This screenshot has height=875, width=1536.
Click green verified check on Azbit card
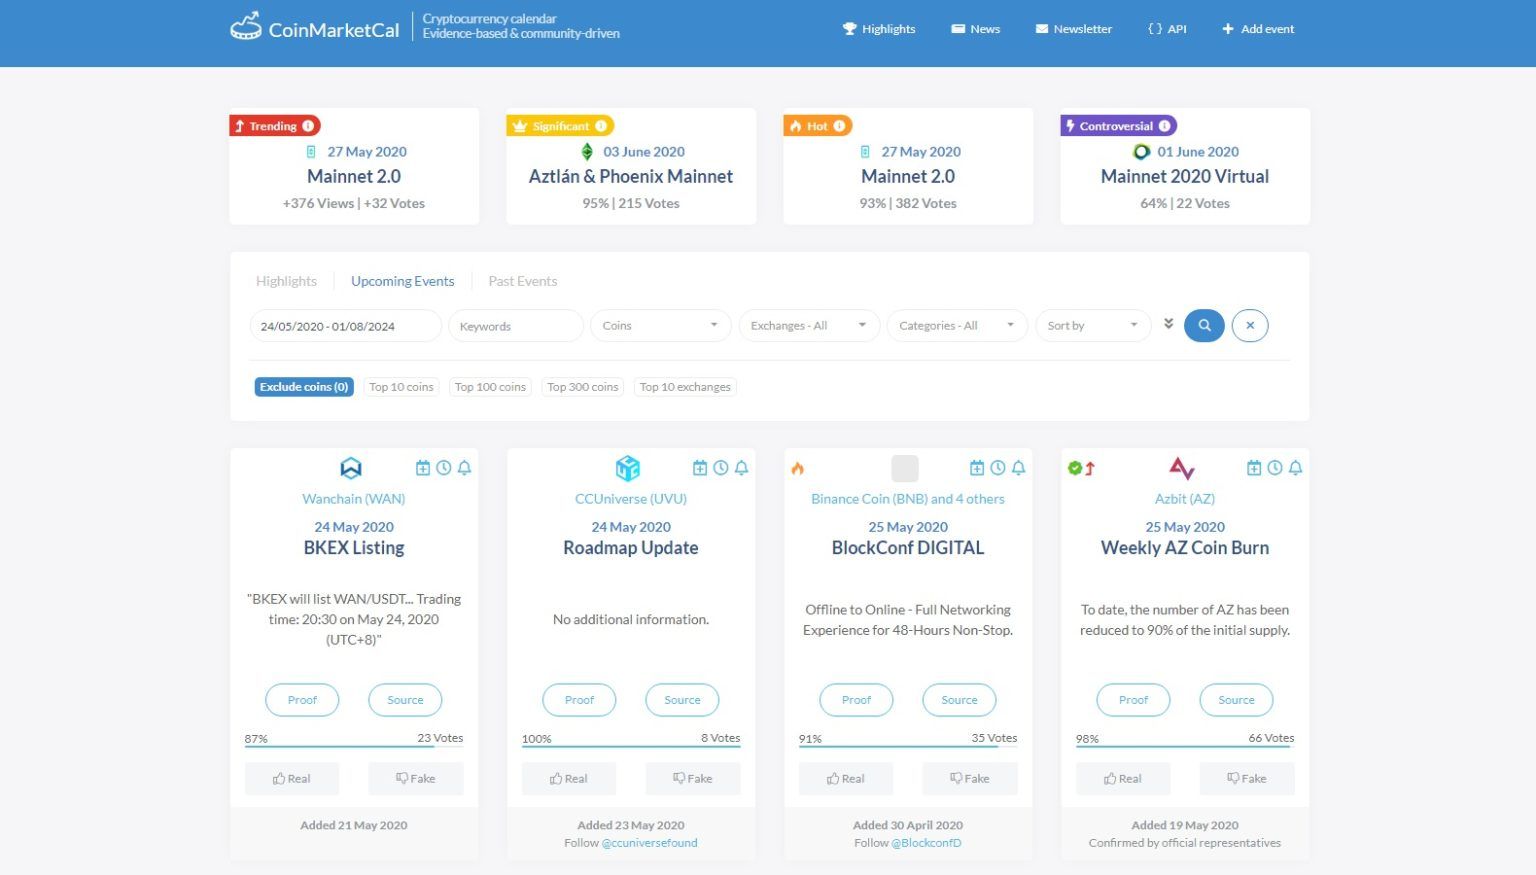[1074, 468]
